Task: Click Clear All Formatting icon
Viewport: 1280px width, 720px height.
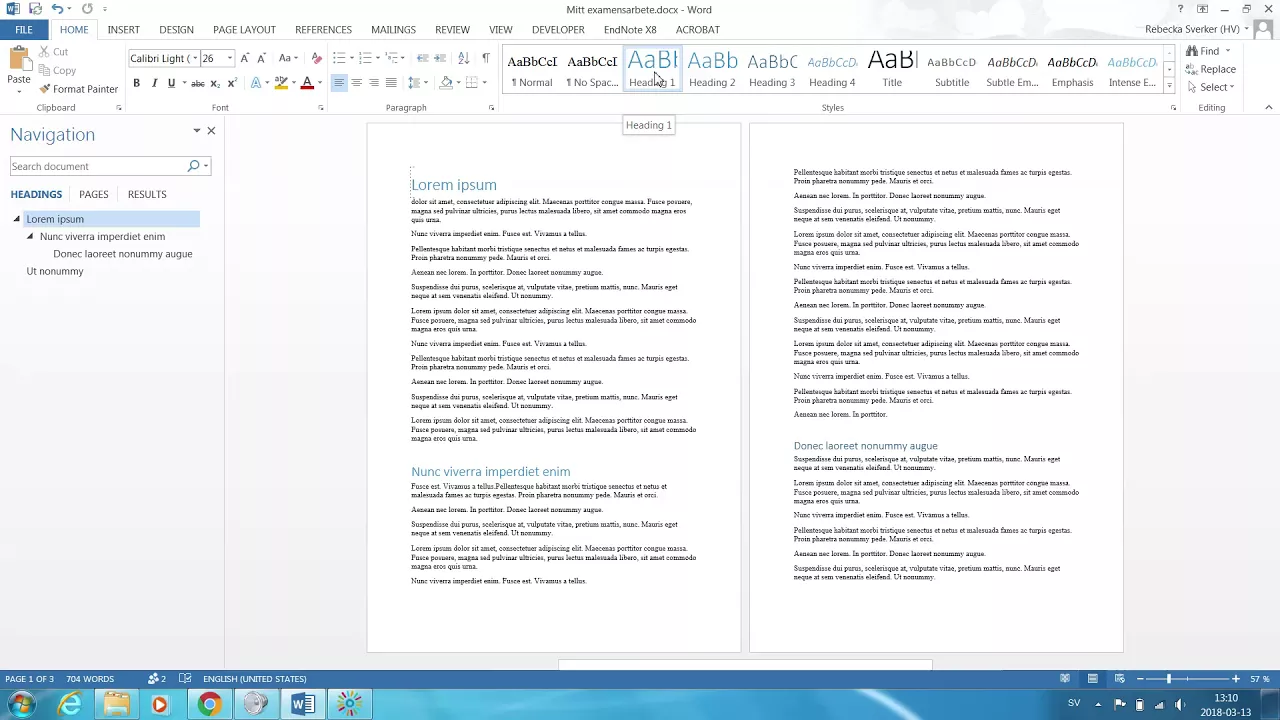Action: tap(317, 58)
